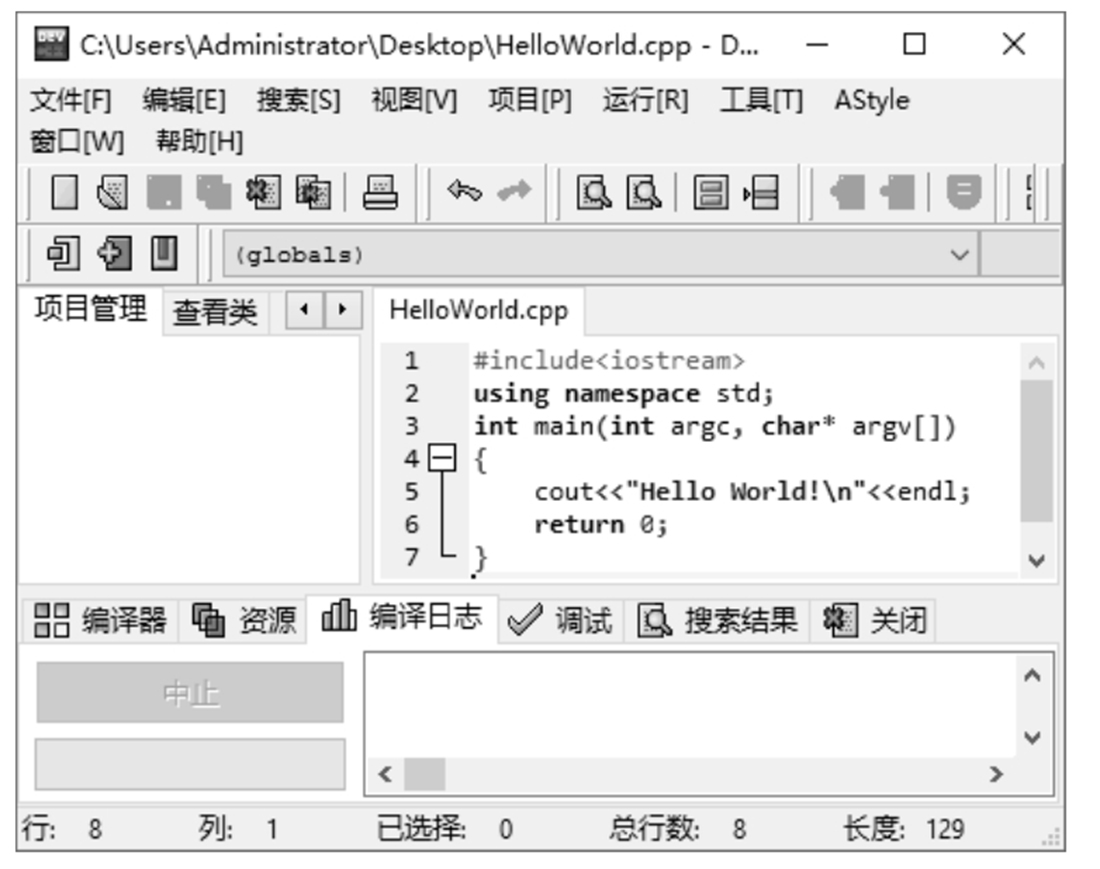Click the Dev-C++ logo in title bar

click(51, 44)
